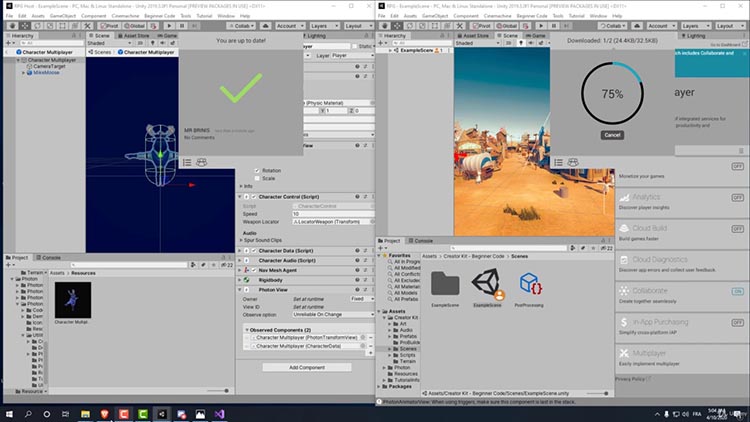Open File Explorer from the taskbar
The image size is (750, 422).
pyautogui.click(x=85, y=414)
